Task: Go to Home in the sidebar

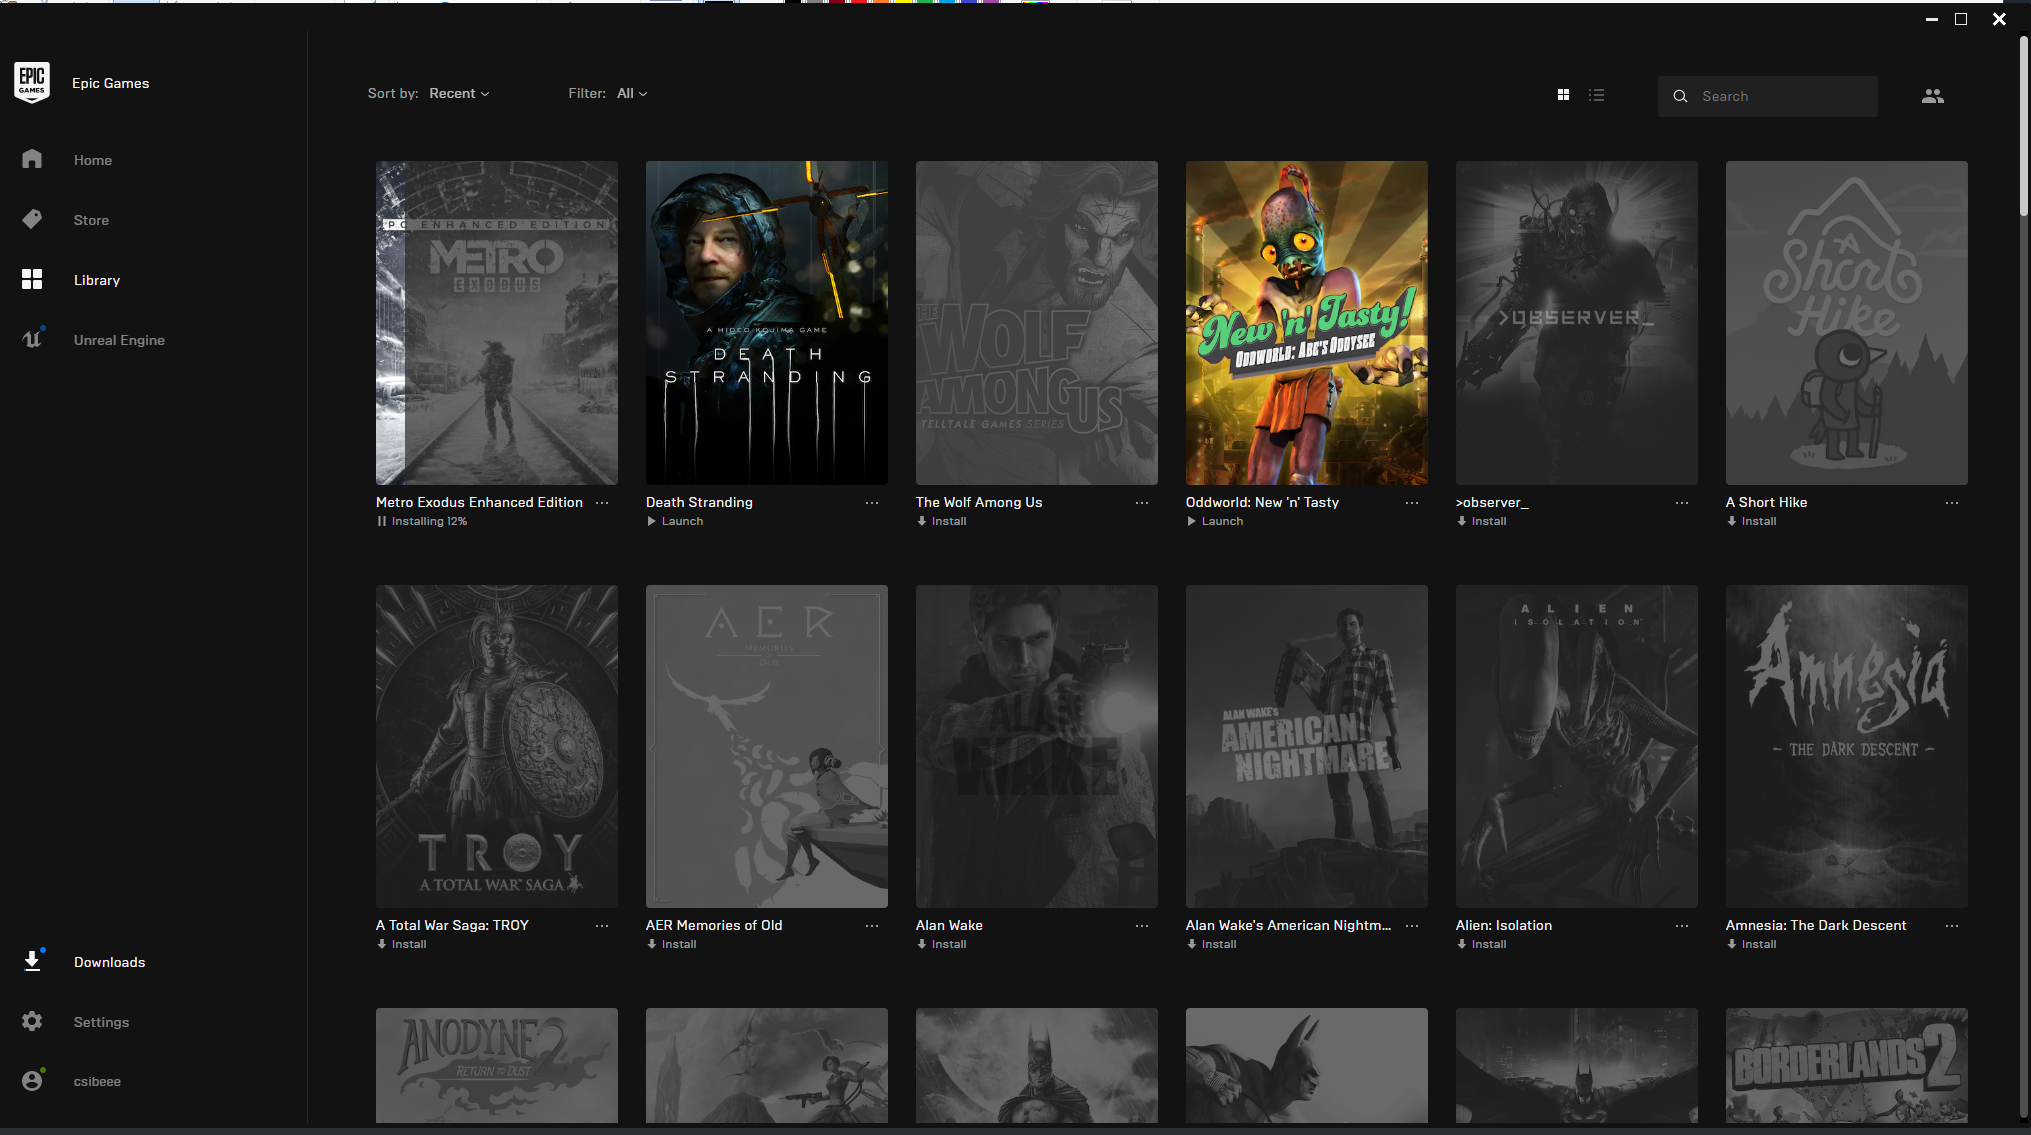Action: (93, 160)
